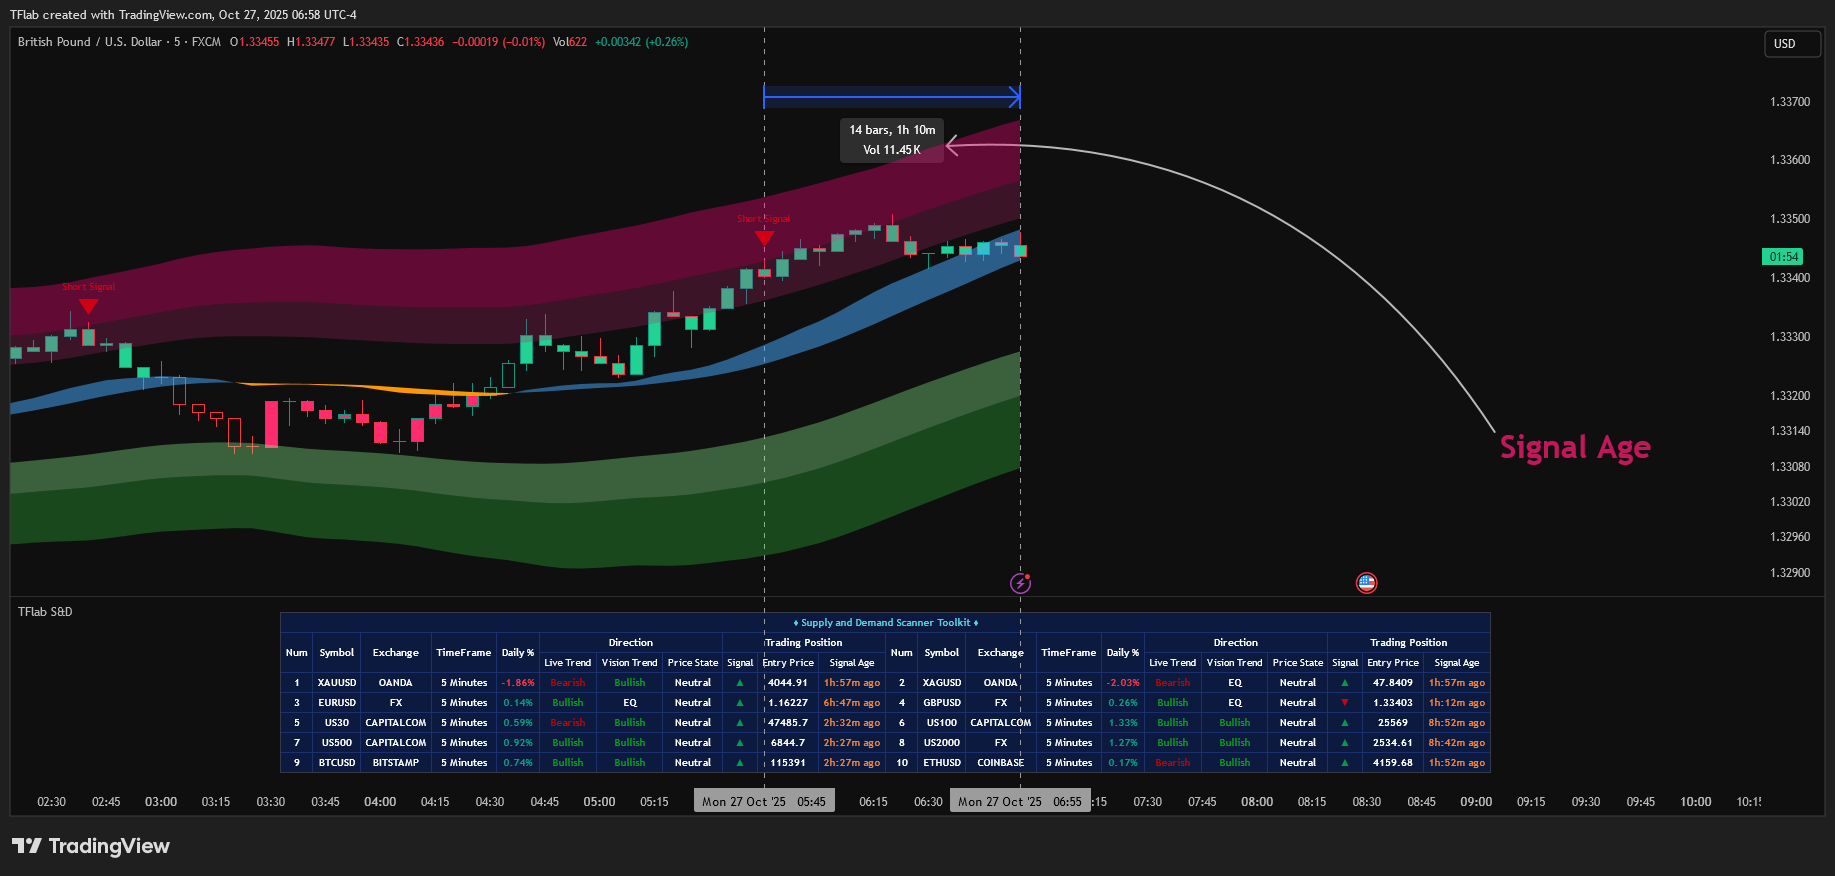Click the 1h:52m ago signal age cell

point(1457,763)
